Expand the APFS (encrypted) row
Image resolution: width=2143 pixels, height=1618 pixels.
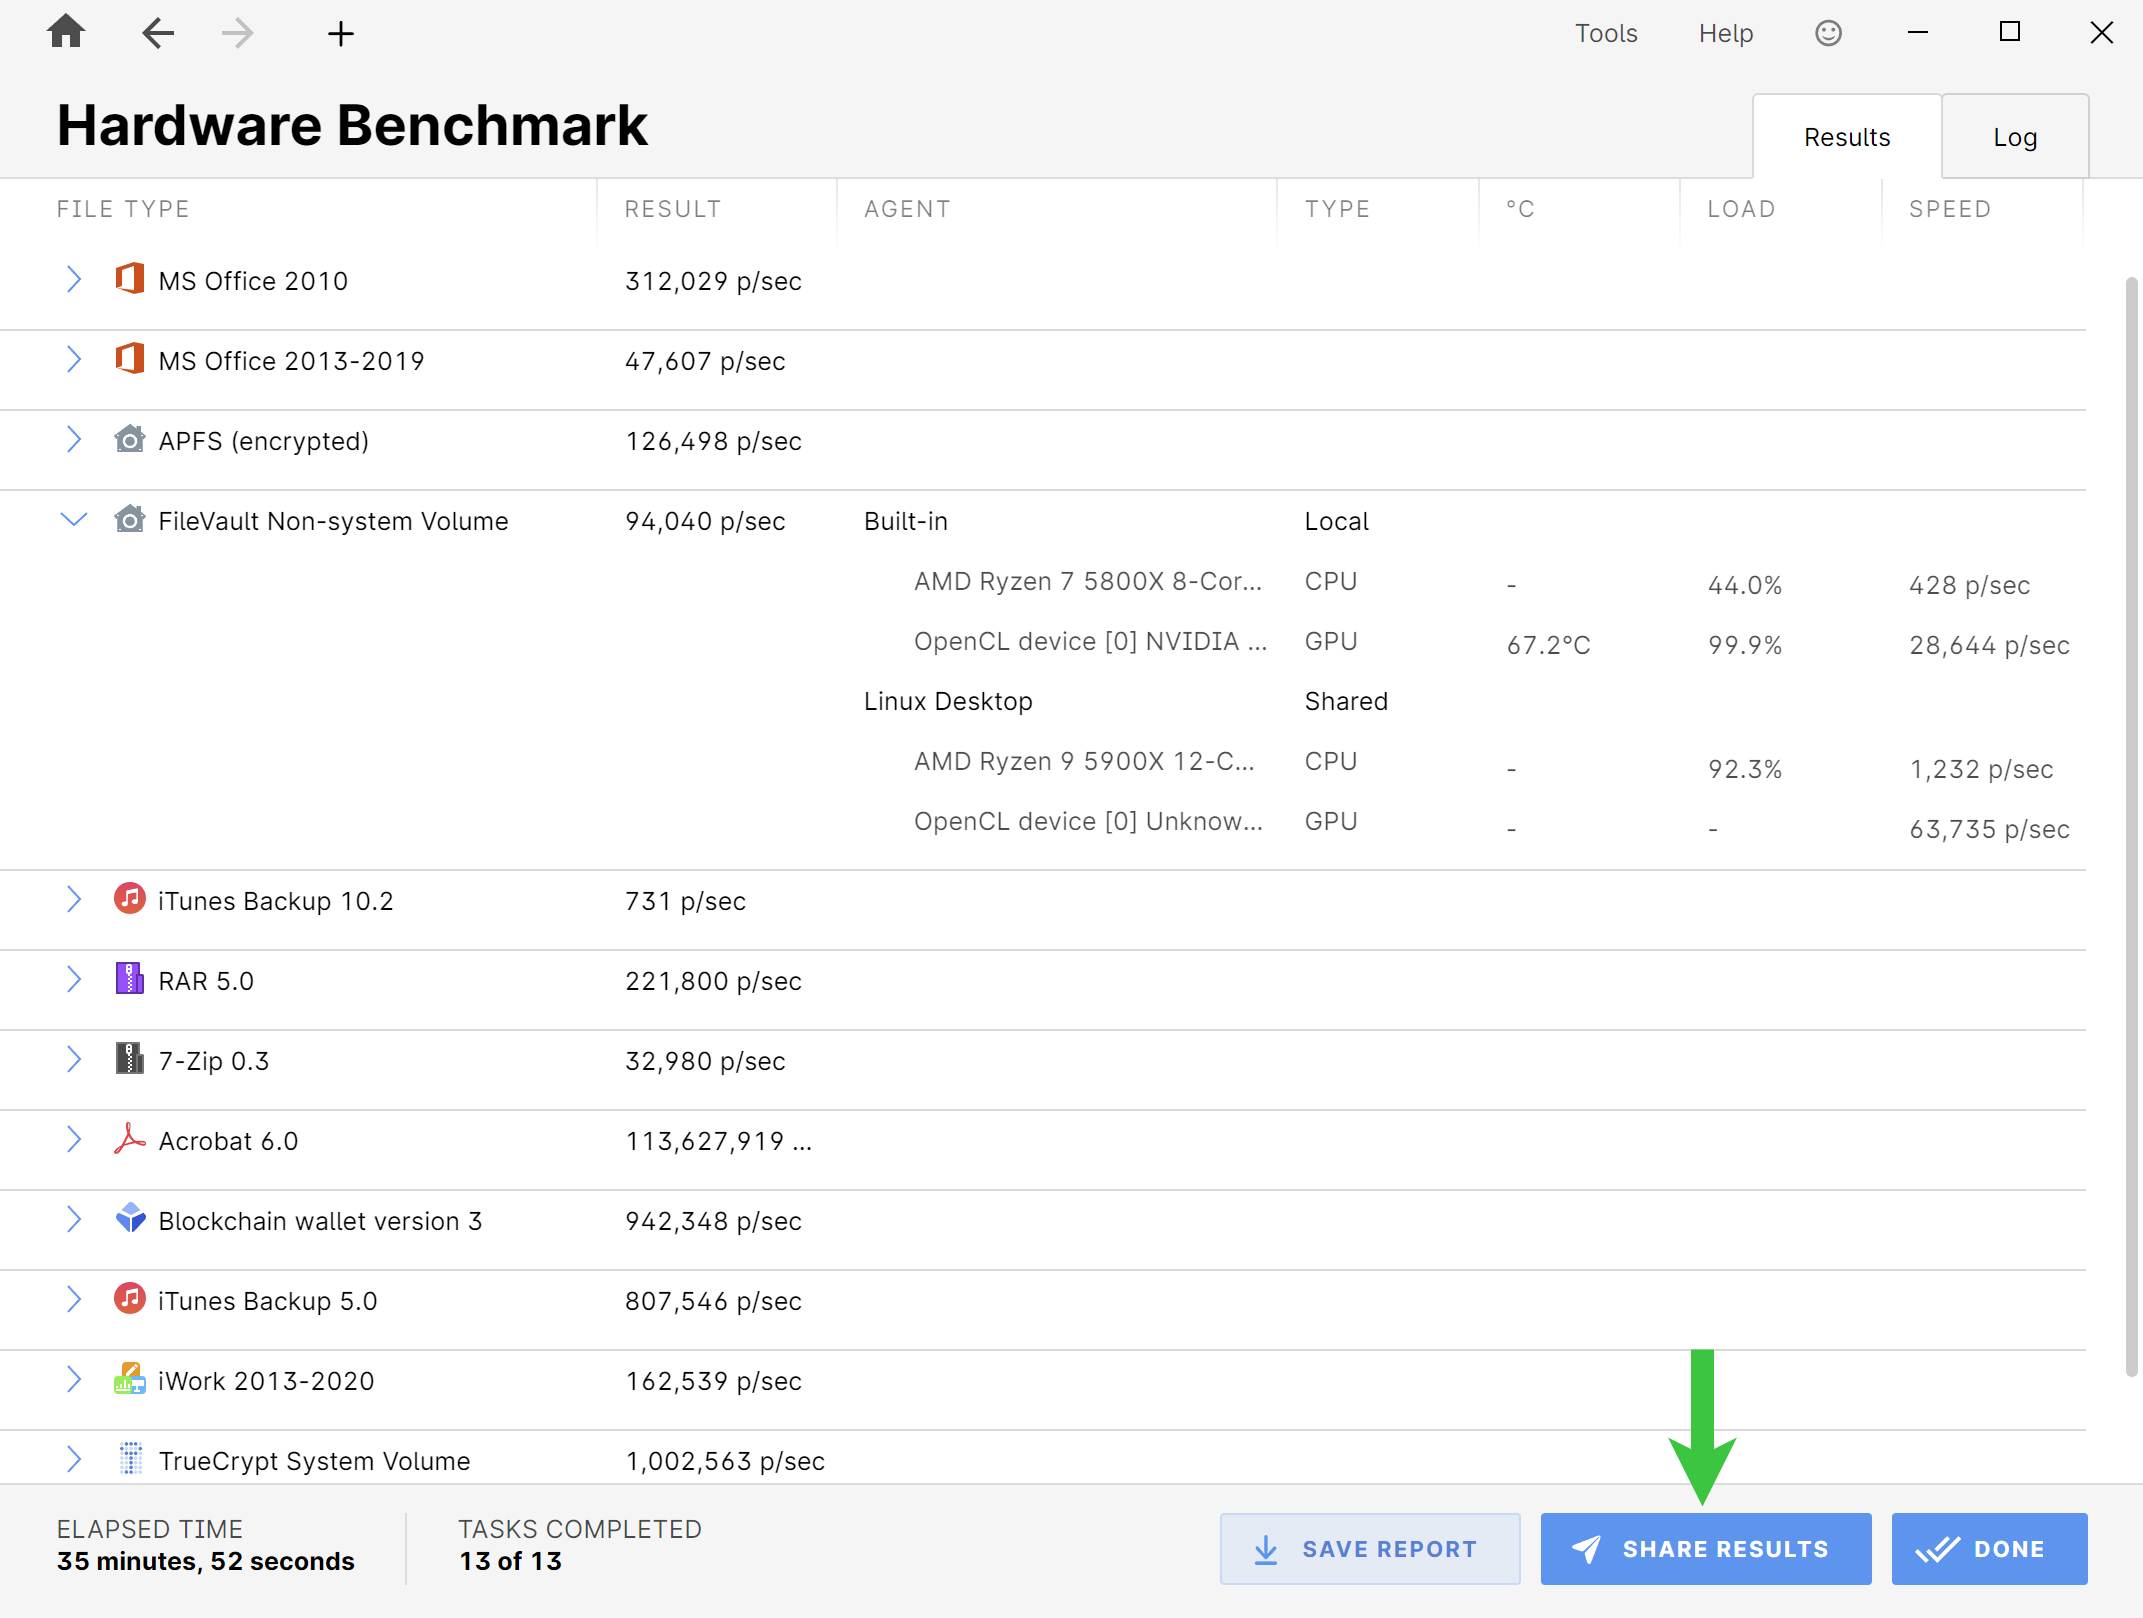[73, 439]
